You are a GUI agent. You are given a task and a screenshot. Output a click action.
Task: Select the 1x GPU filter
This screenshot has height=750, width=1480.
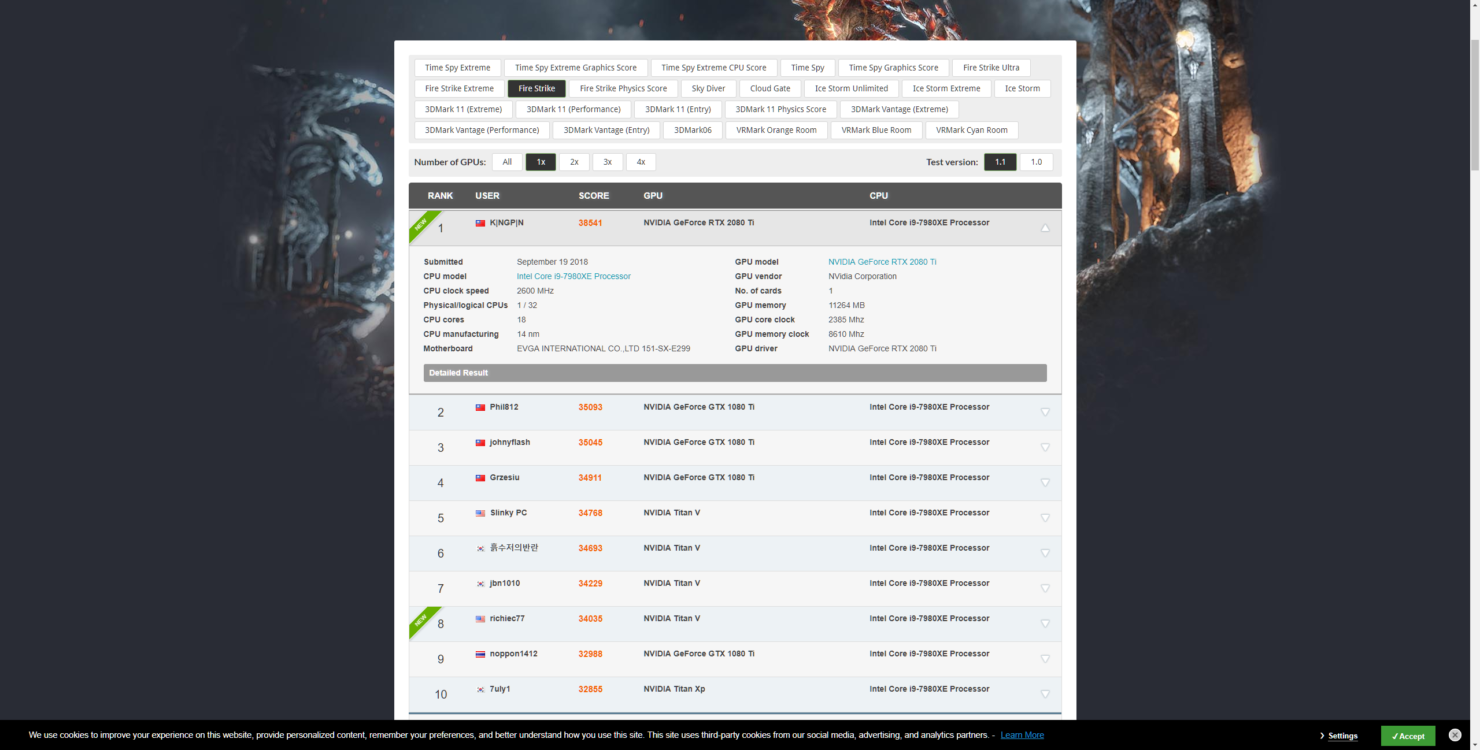pyautogui.click(x=541, y=162)
